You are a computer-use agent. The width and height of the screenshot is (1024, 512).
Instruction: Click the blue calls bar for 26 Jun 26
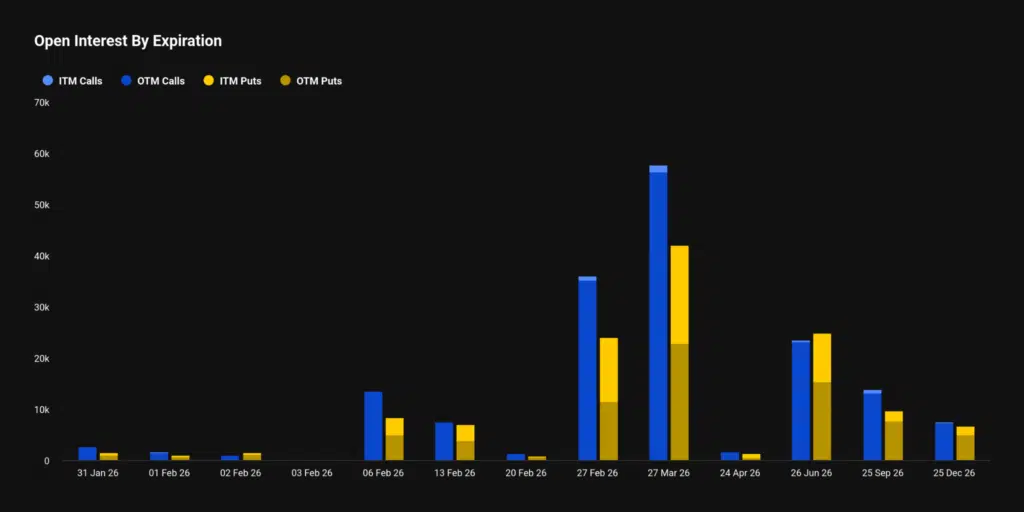801,401
